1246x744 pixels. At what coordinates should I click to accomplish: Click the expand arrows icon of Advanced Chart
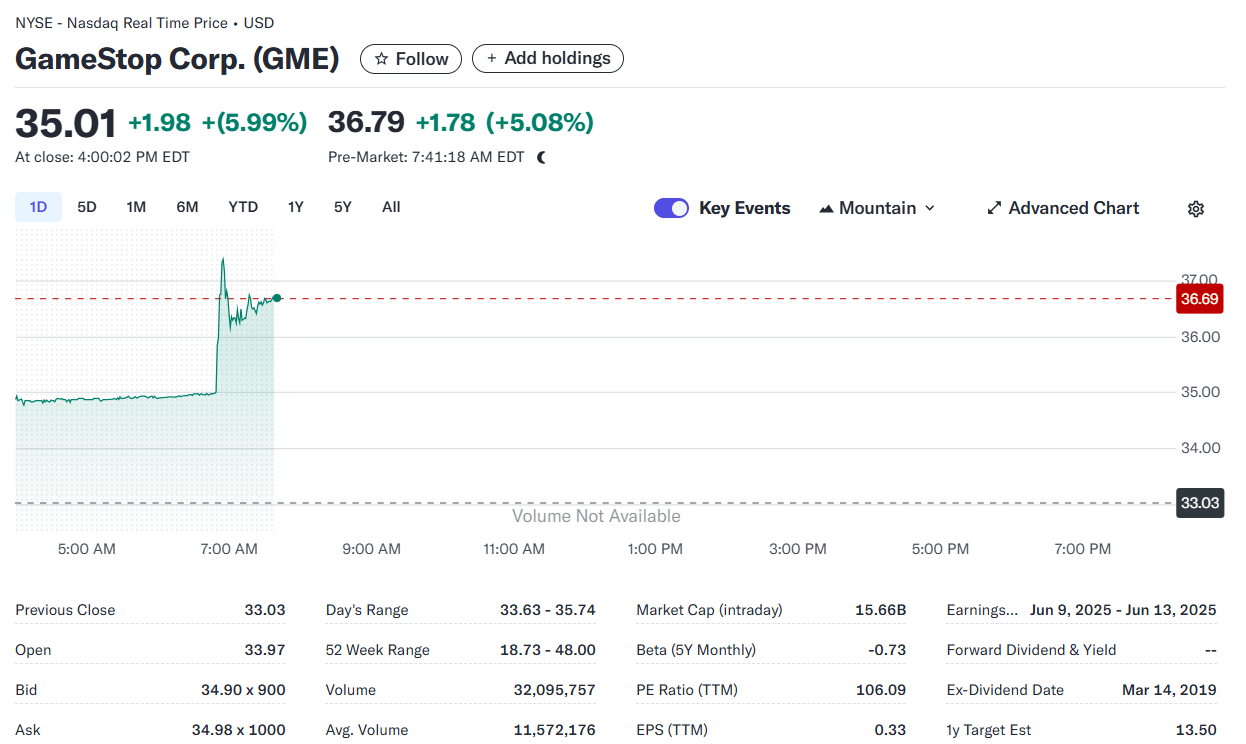pyautogui.click(x=994, y=208)
